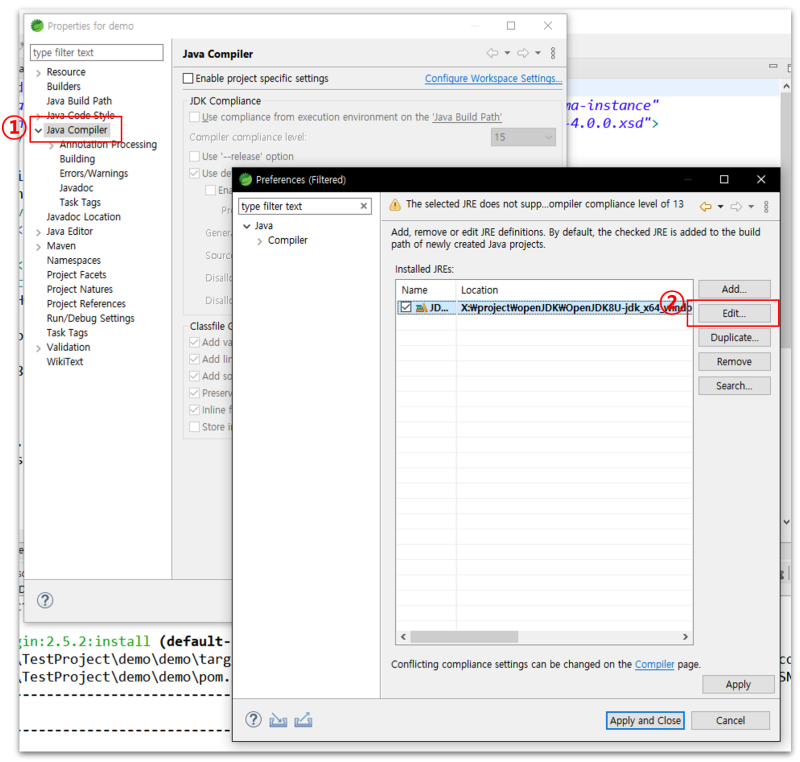Select Project Facets in tree
The image size is (800, 762).
pos(77,275)
